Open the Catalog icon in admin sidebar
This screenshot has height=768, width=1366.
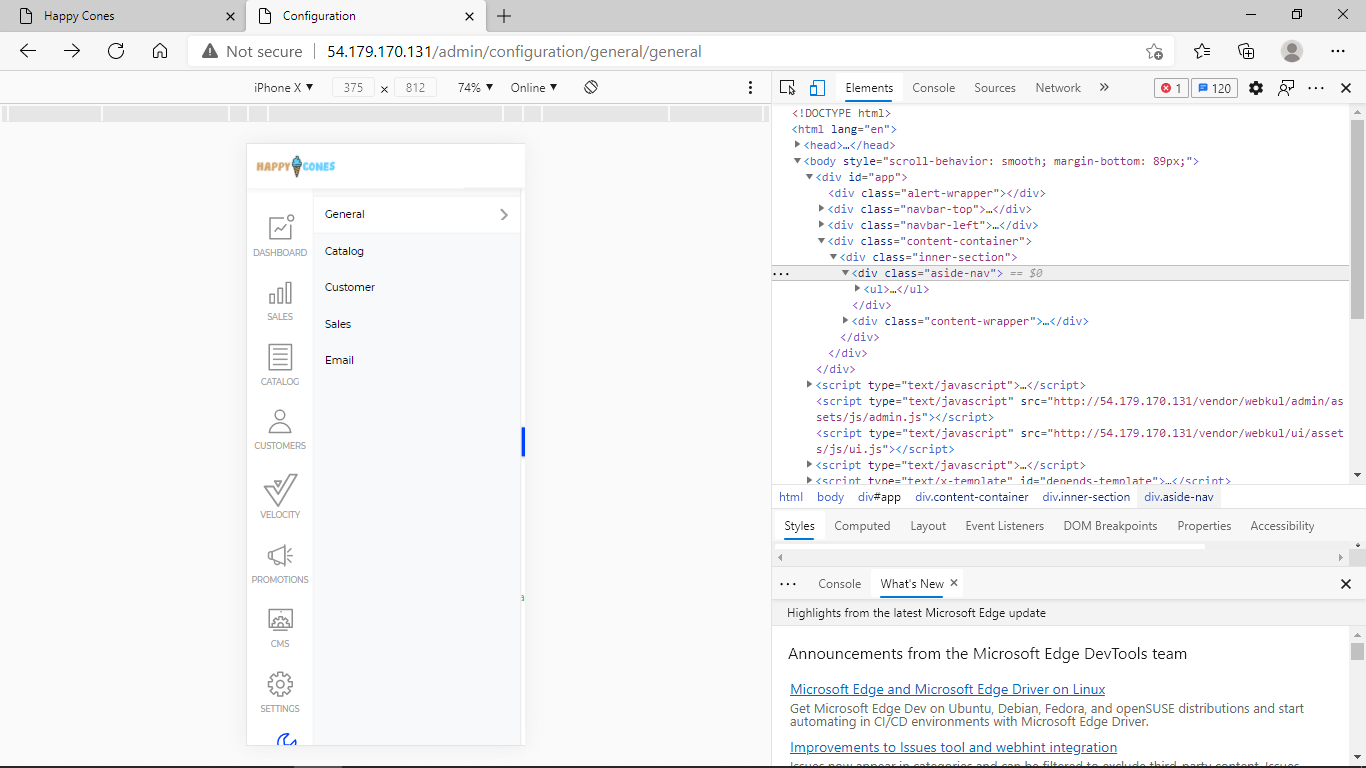pos(280,357)
